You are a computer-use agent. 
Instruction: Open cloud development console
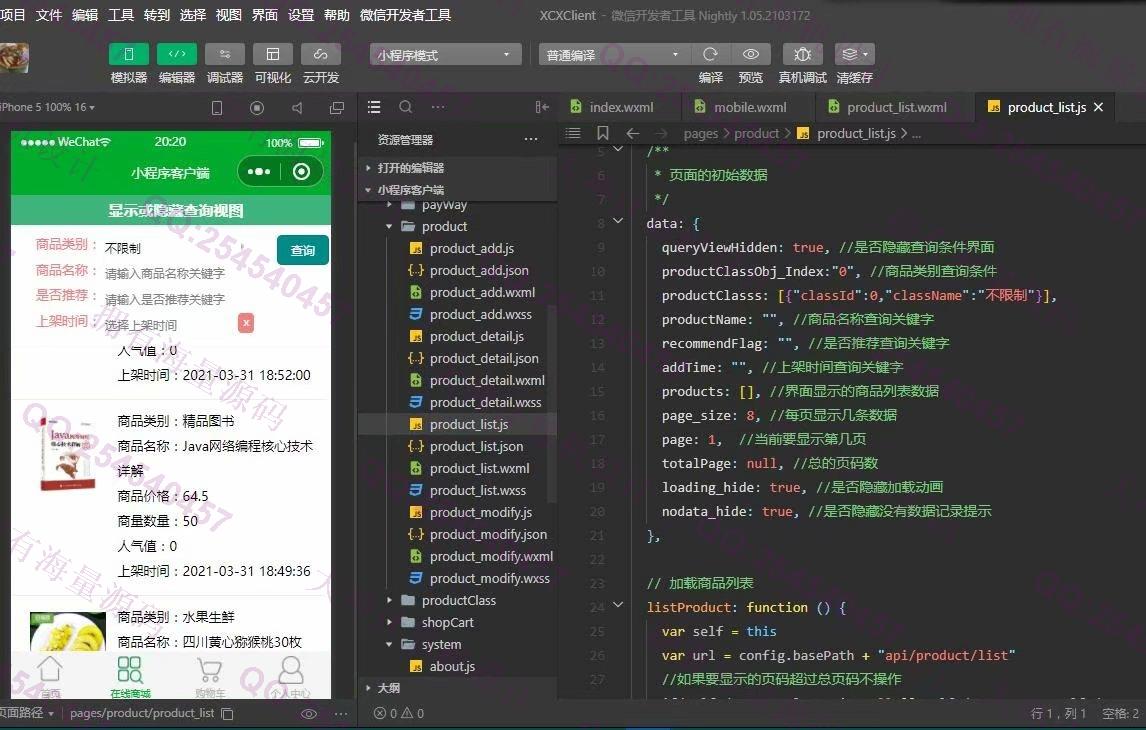[320, 54]
